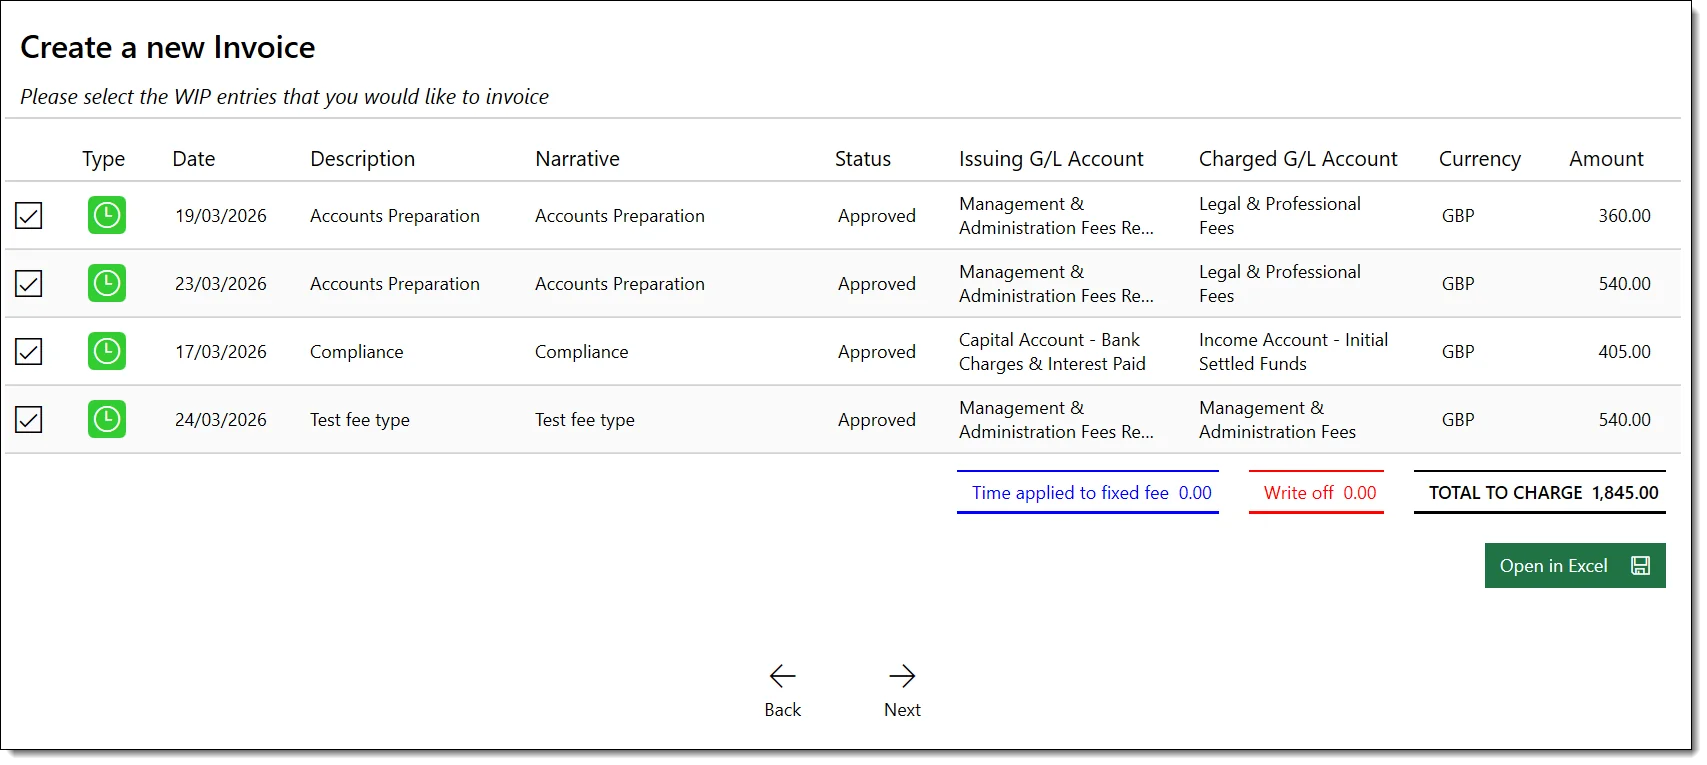Click the Back label
The height and width of the screenshot is (765, 1707).
[x=782, y=710]
